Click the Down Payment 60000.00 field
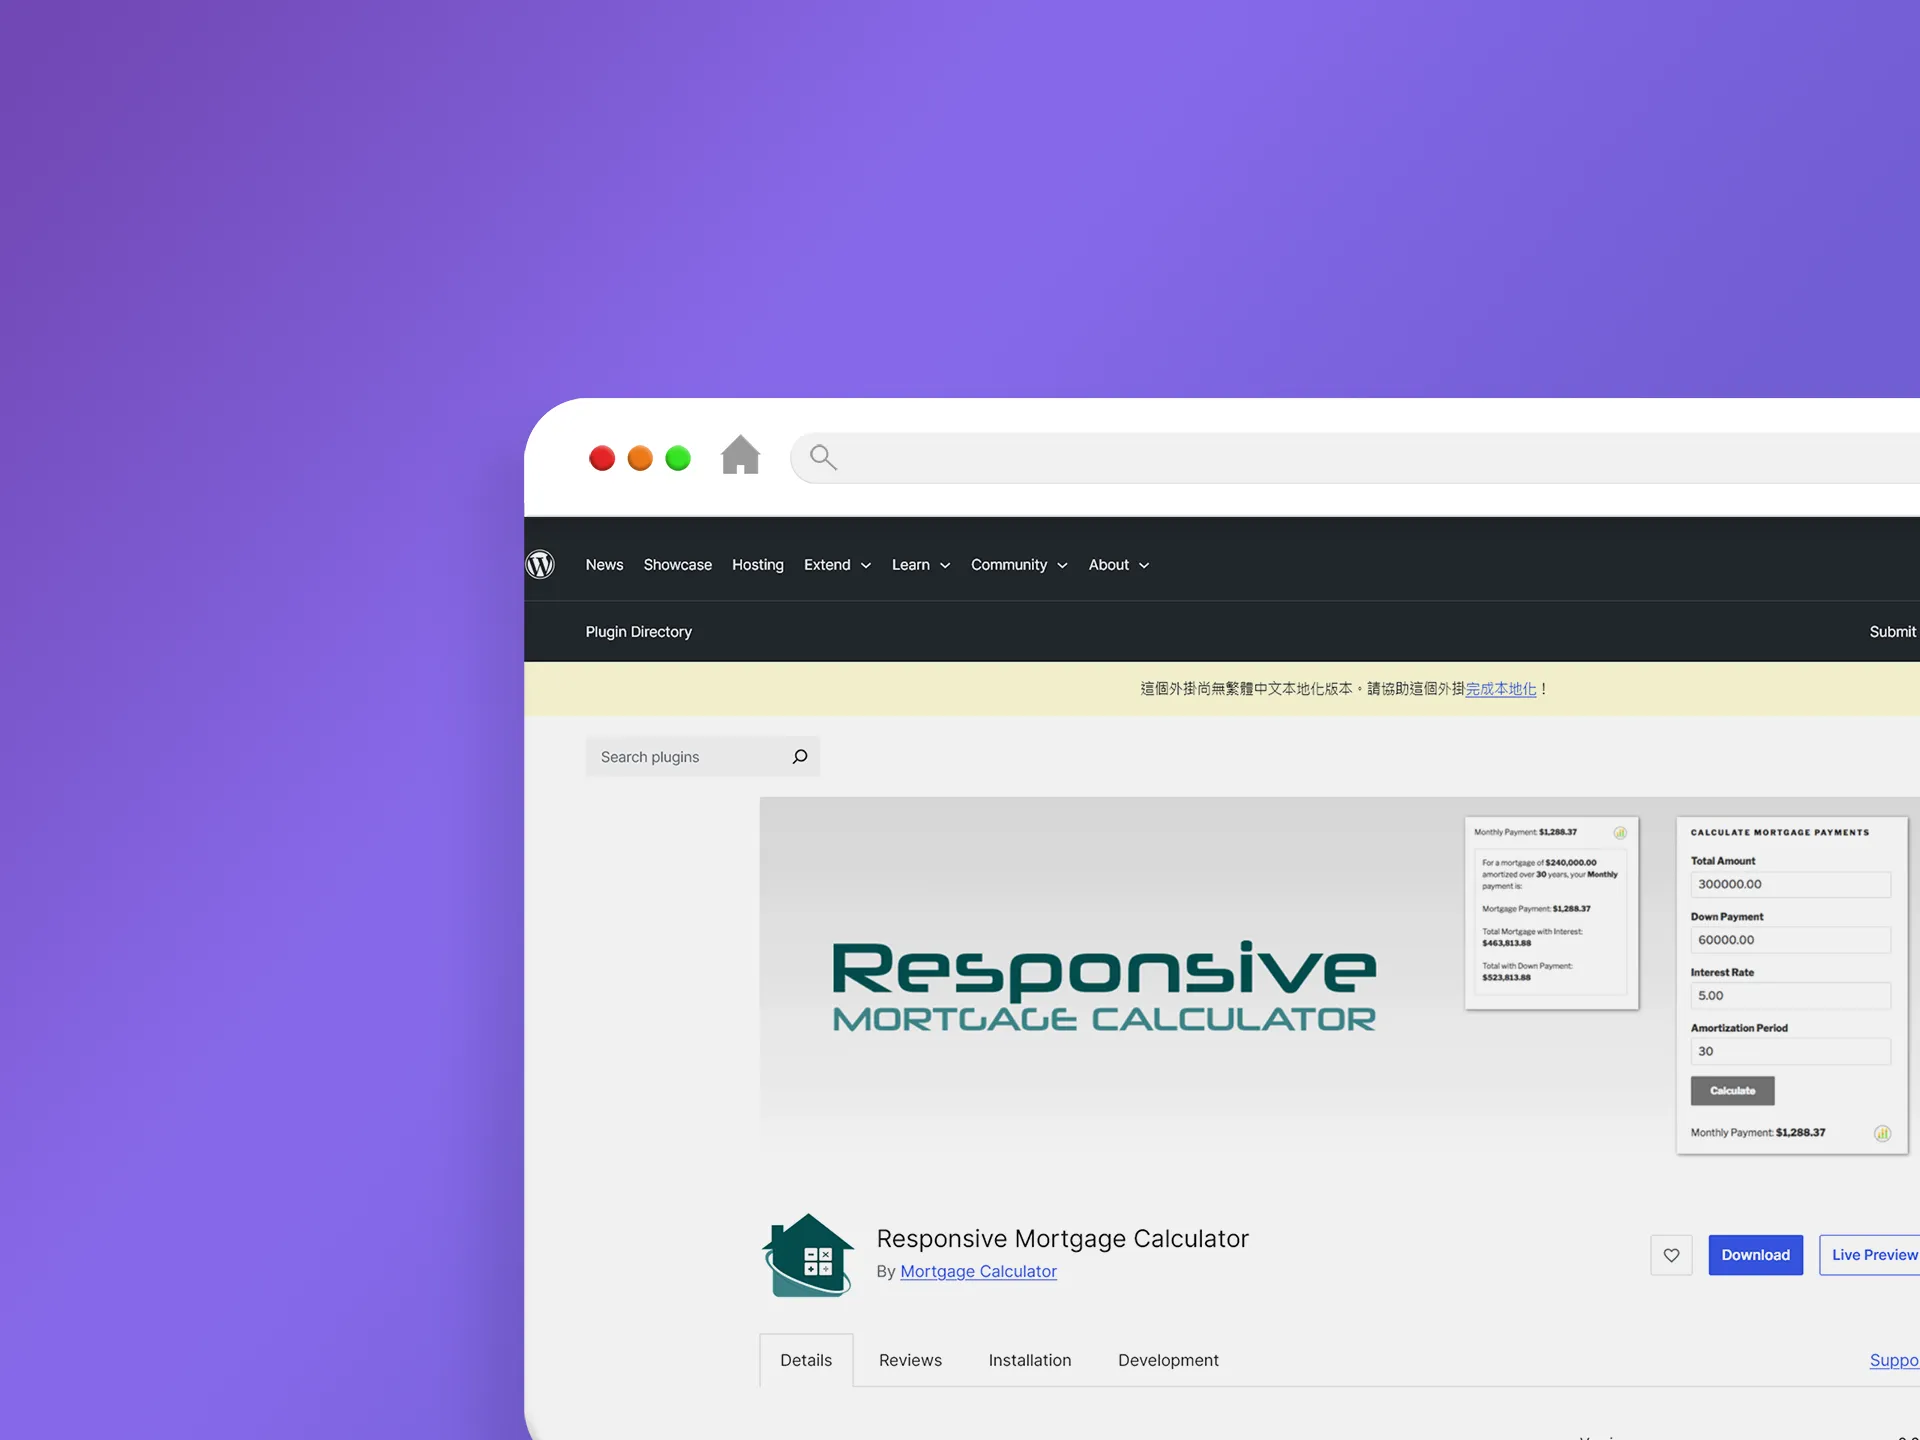The image size is (1920, 1440). (1791, 940)
